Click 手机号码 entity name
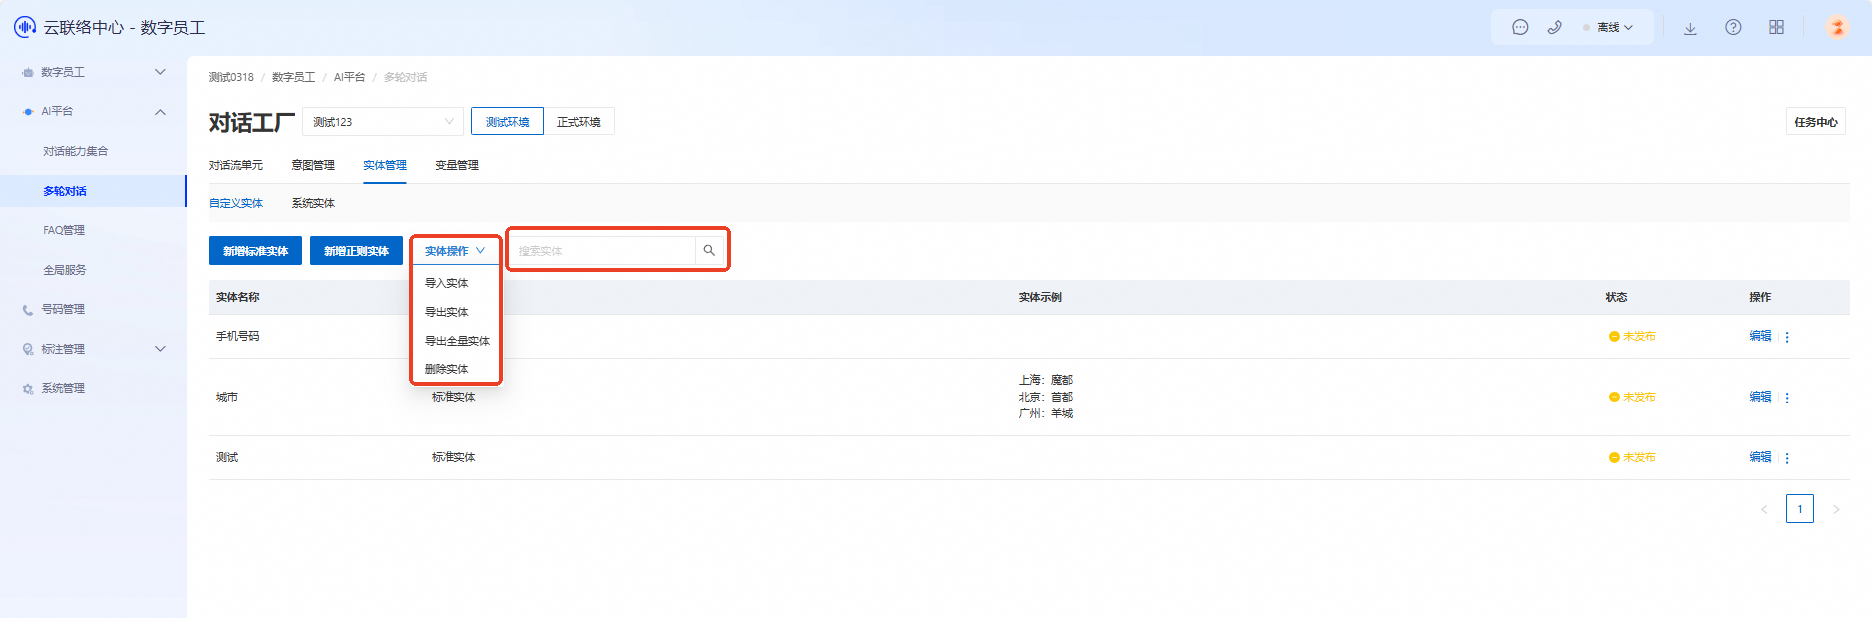Viewport: 1872px width, 618px height. click(x=238, y=336)
